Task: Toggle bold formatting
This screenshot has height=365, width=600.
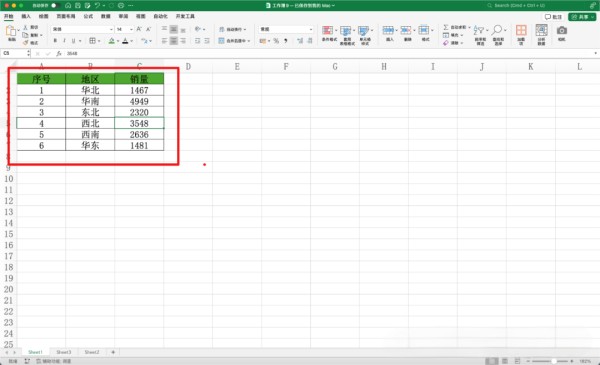Action: (x=55, y=41)
